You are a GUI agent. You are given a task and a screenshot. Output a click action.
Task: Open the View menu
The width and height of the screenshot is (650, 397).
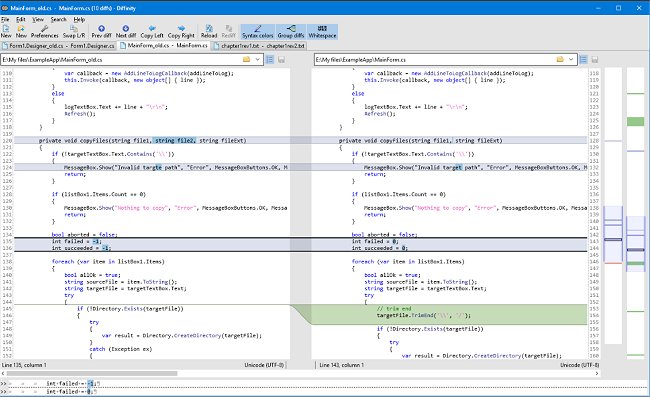click(x=38, y=19)
